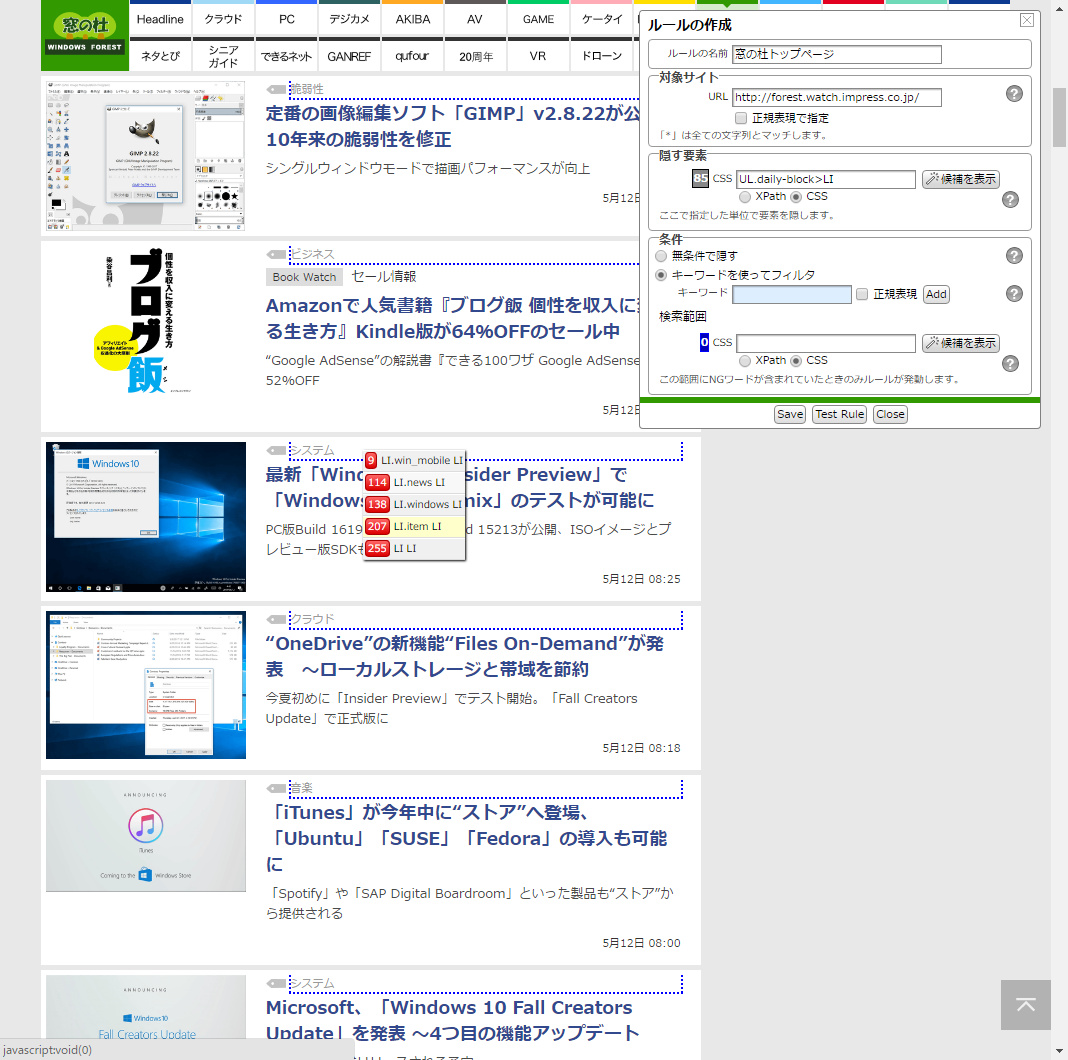Select LI.news LI from the candidate list
The width and height of the screenshot is (1068, 1060).
(x=414, y=482)
